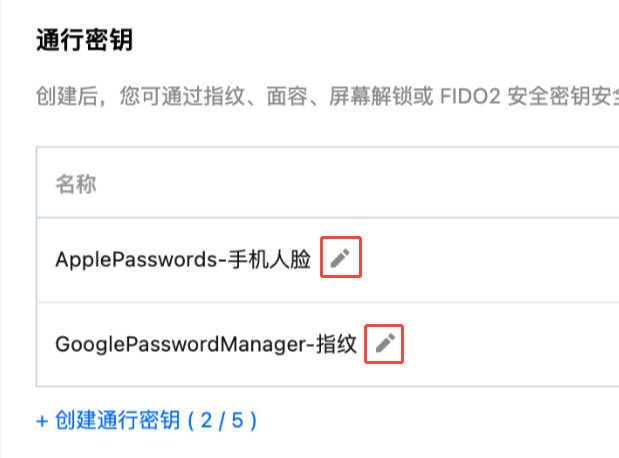Click the 通行密钥 section heading
The width and height of the screenshot is (619, 458).
[x=84, y=41]
